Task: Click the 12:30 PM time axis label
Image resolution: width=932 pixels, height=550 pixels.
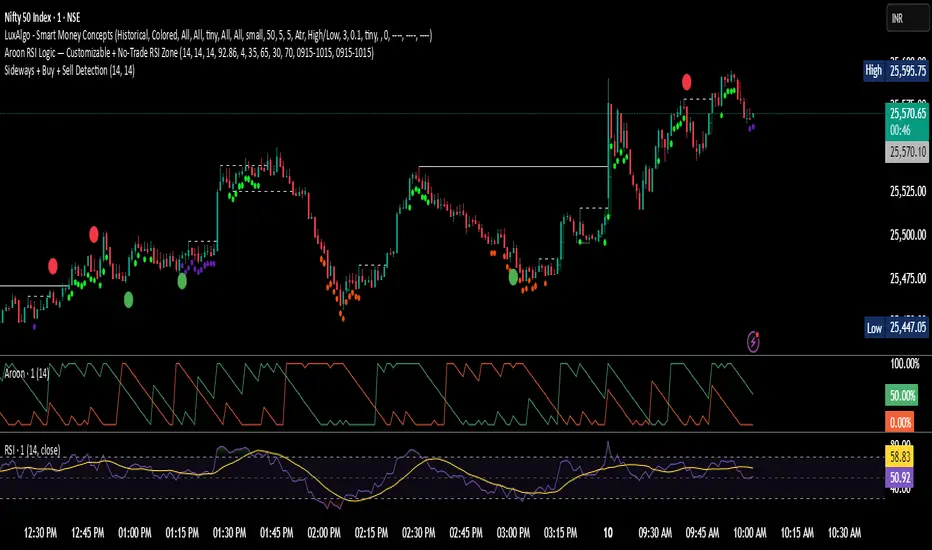Action: tap(40, 533)
